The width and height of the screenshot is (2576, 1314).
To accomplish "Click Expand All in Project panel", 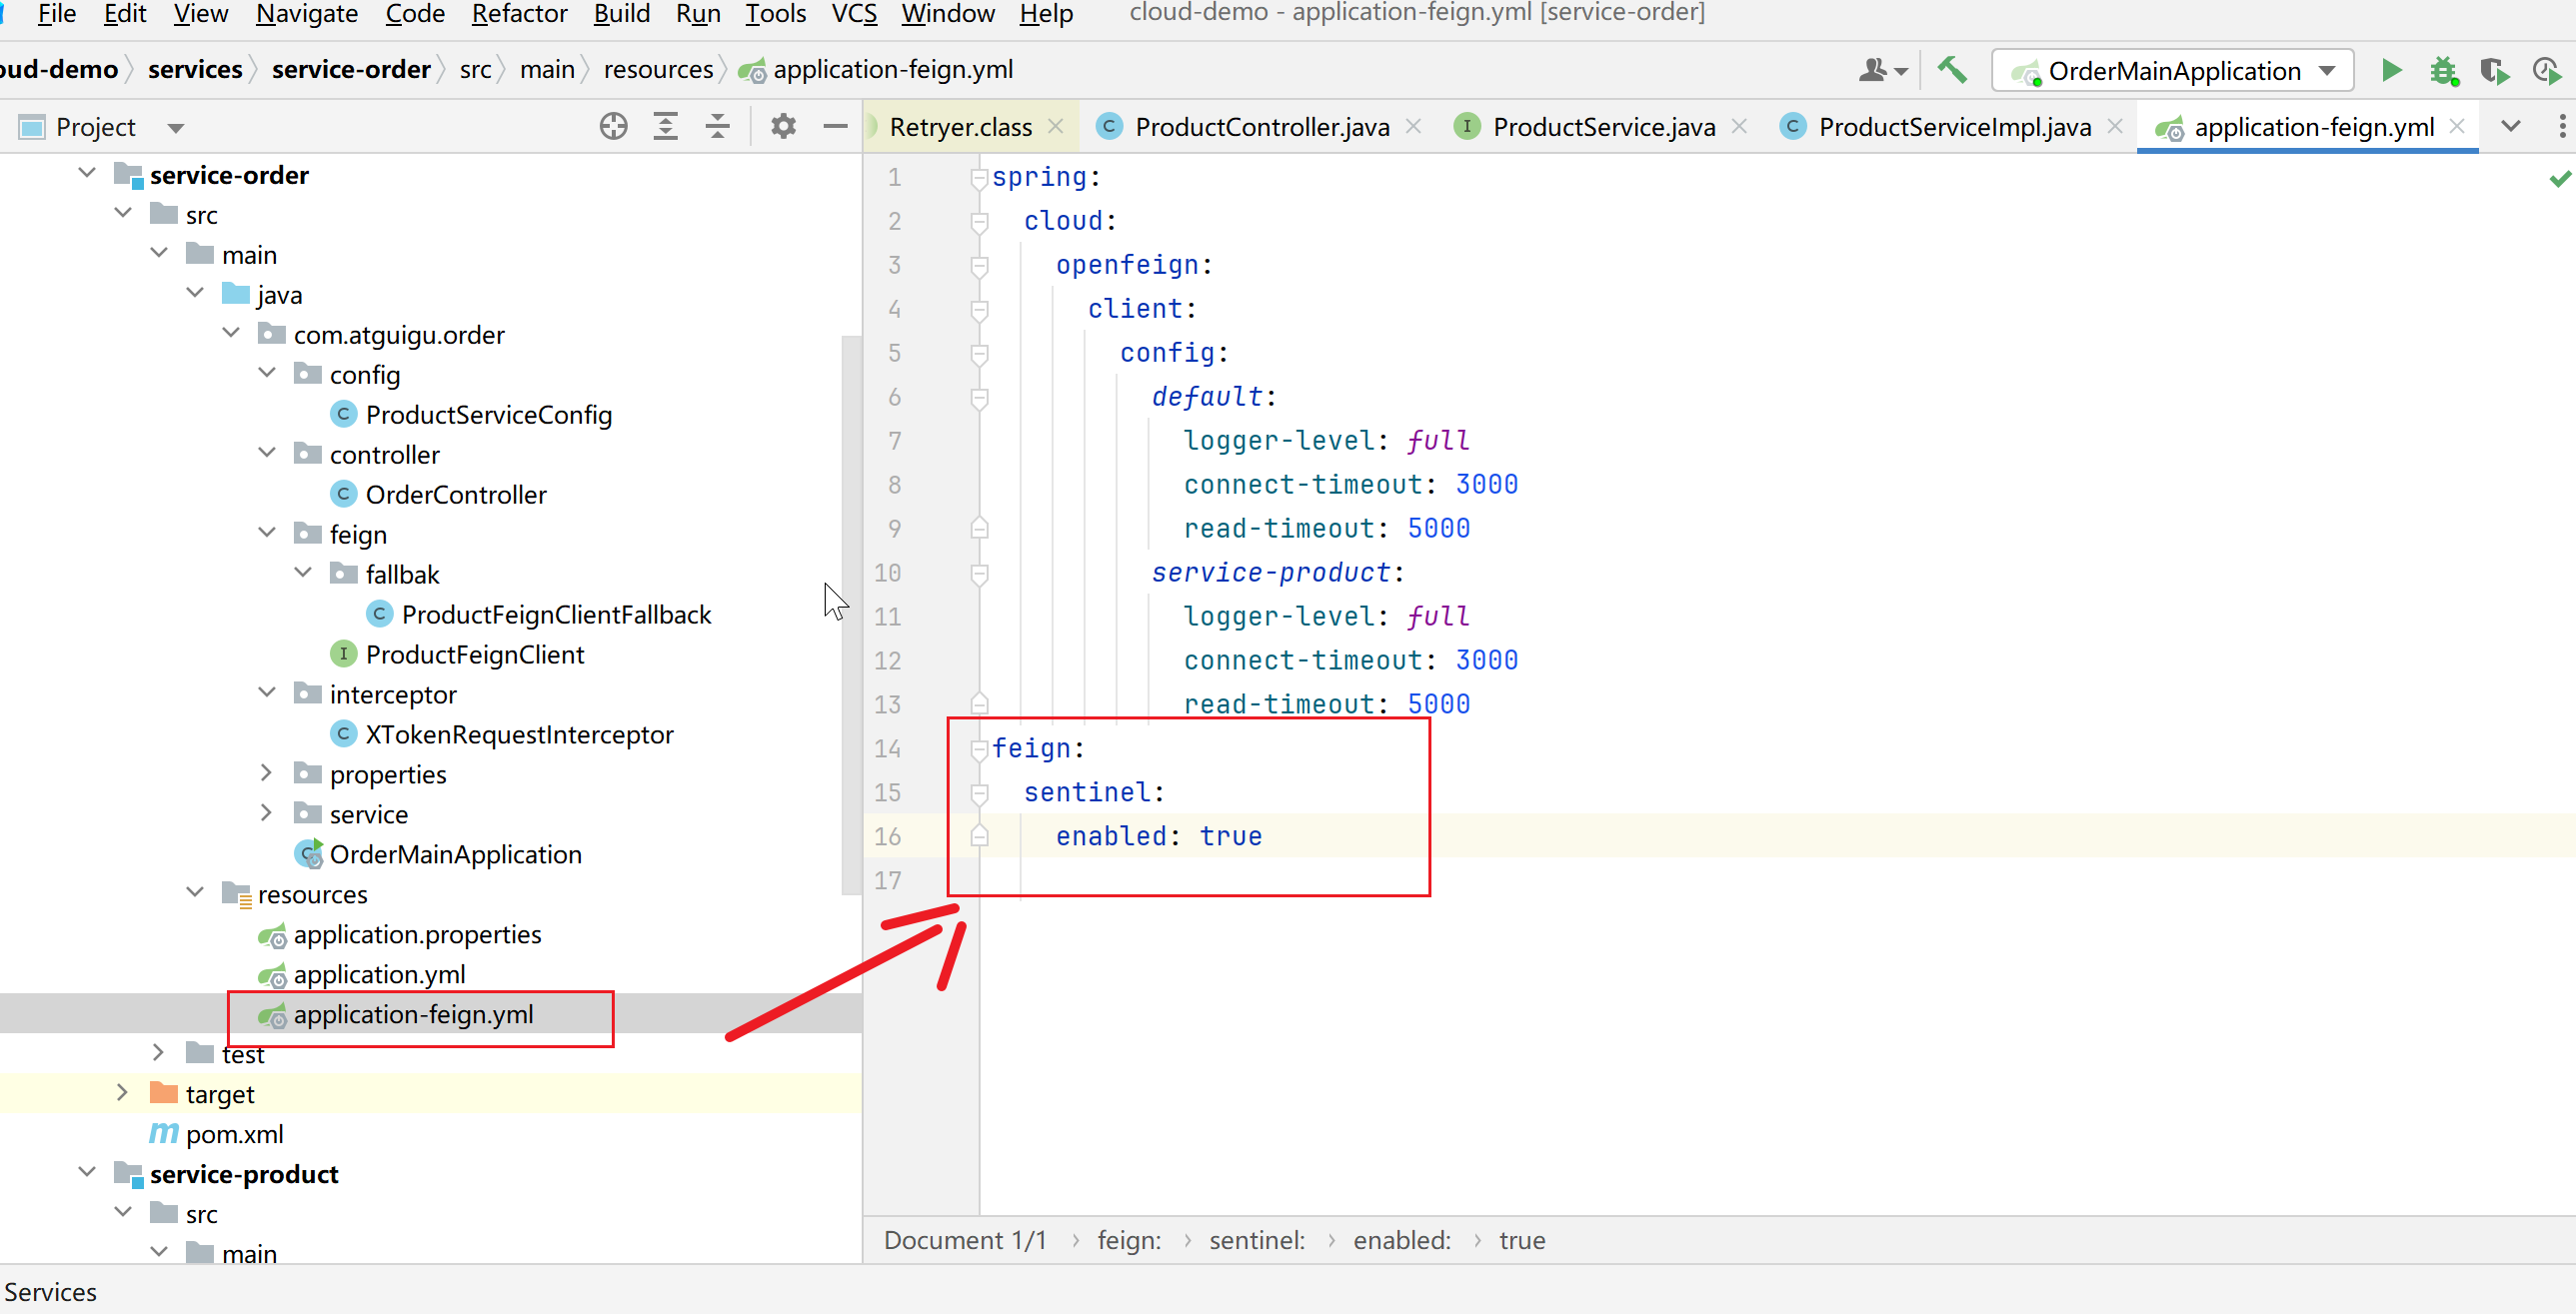I will [665, 127].
